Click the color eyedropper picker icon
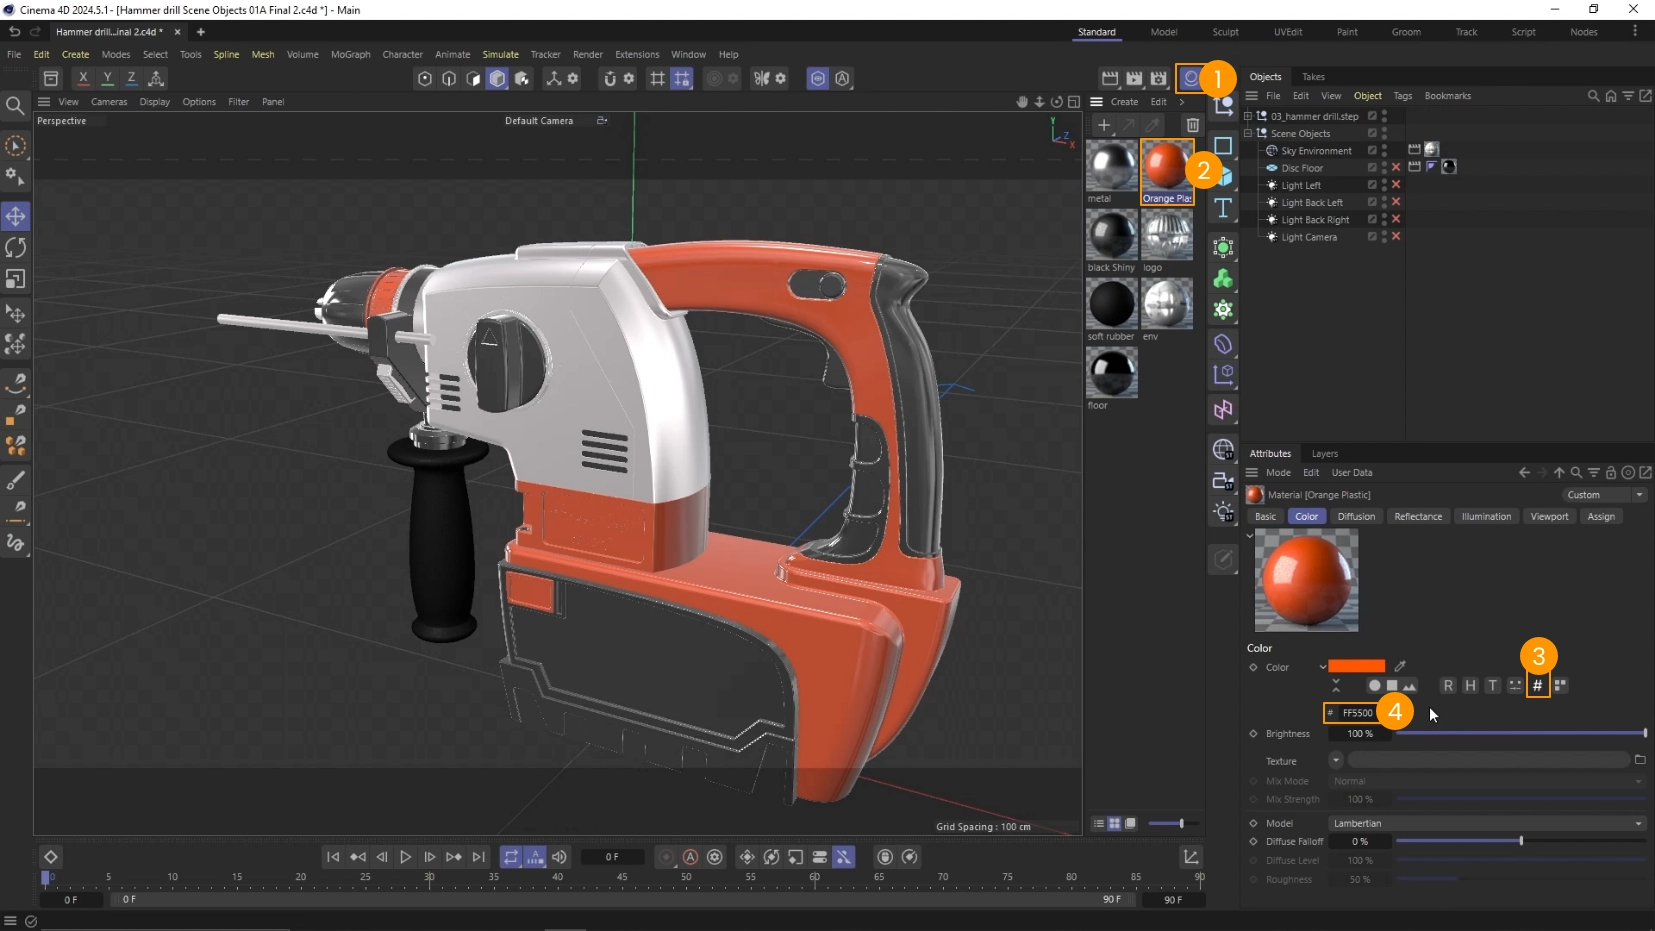 tap(1400, 666)
